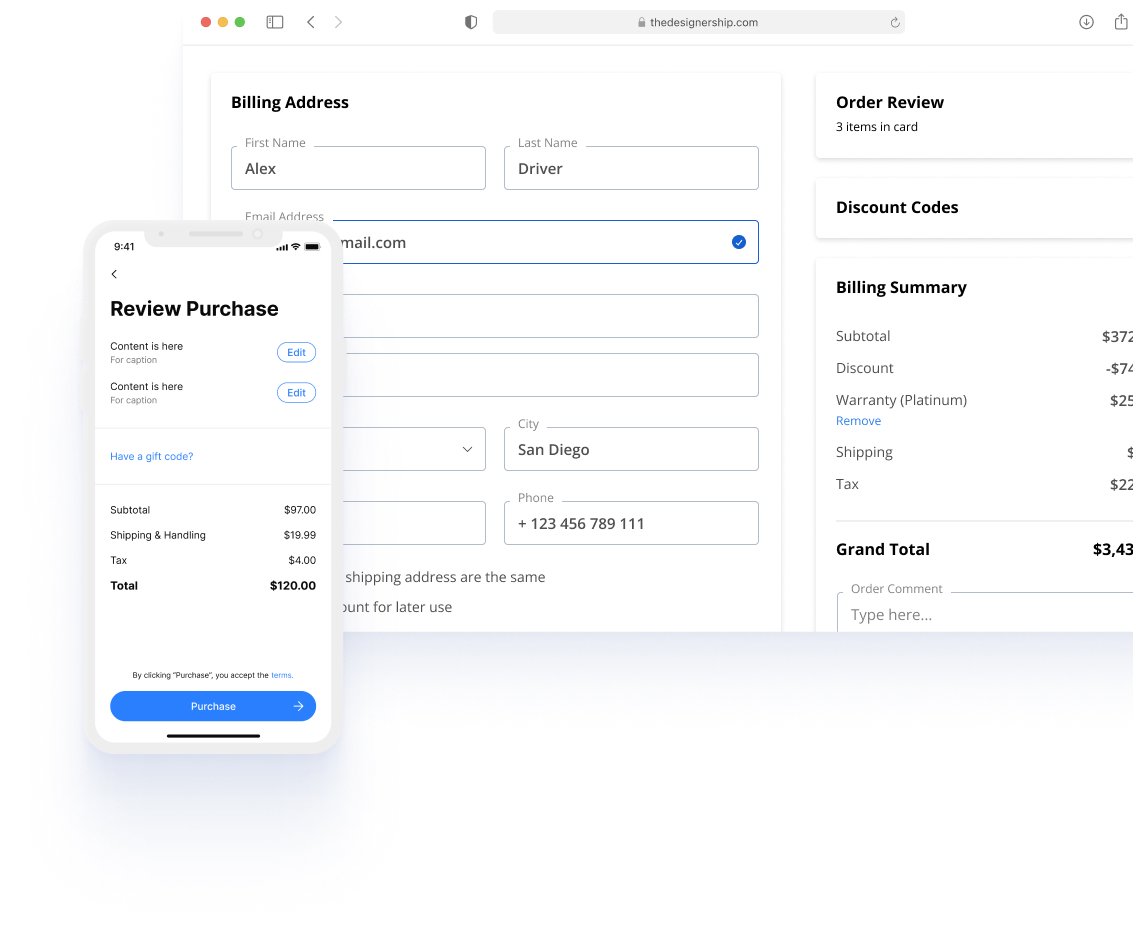This screenshot has height=934, width=1133.
Task: Click the Order Comment text field
Action: pos(985,614)
